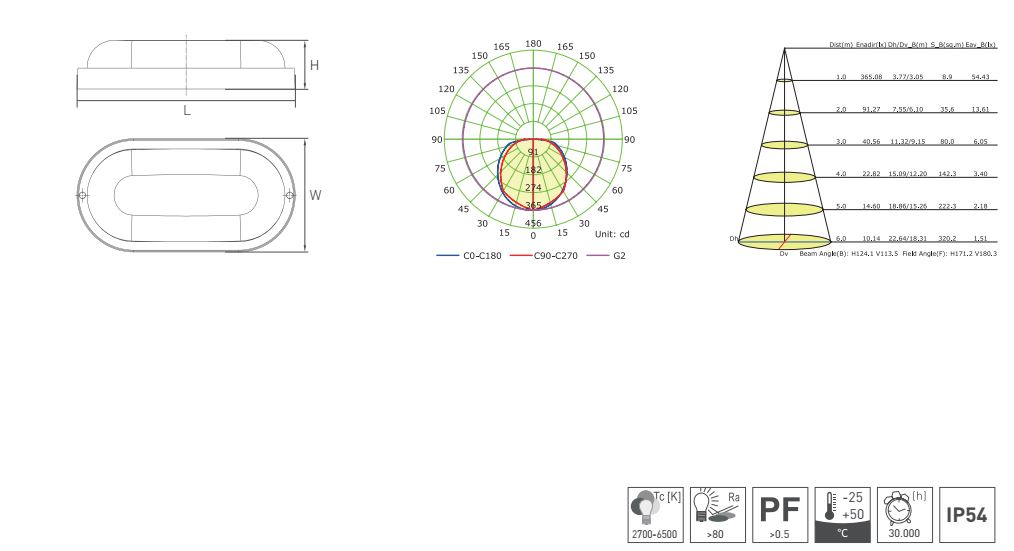Image resolution: width=1014 pixels, height=551 pixels.
Task: Click the 11.32/9.15 beam diameter value
Action: 908,142
